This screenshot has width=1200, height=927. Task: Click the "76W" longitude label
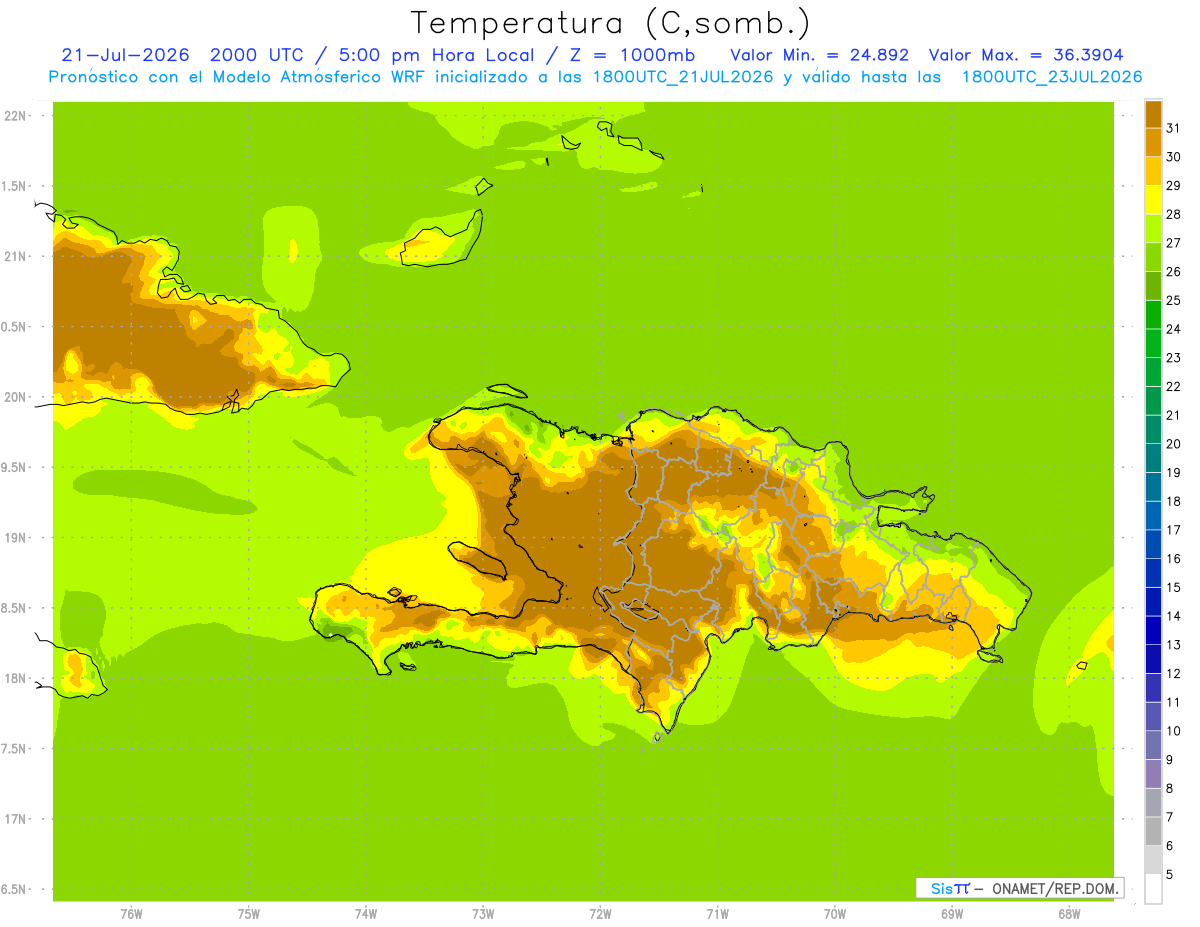(131, 914)
